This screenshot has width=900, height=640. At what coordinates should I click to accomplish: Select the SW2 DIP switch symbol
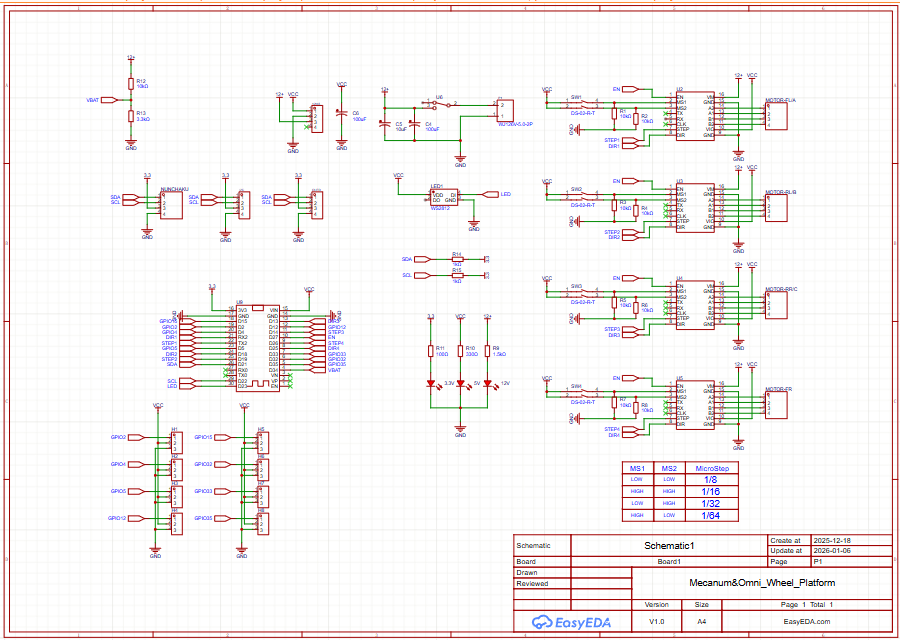[x=583, y=196]
